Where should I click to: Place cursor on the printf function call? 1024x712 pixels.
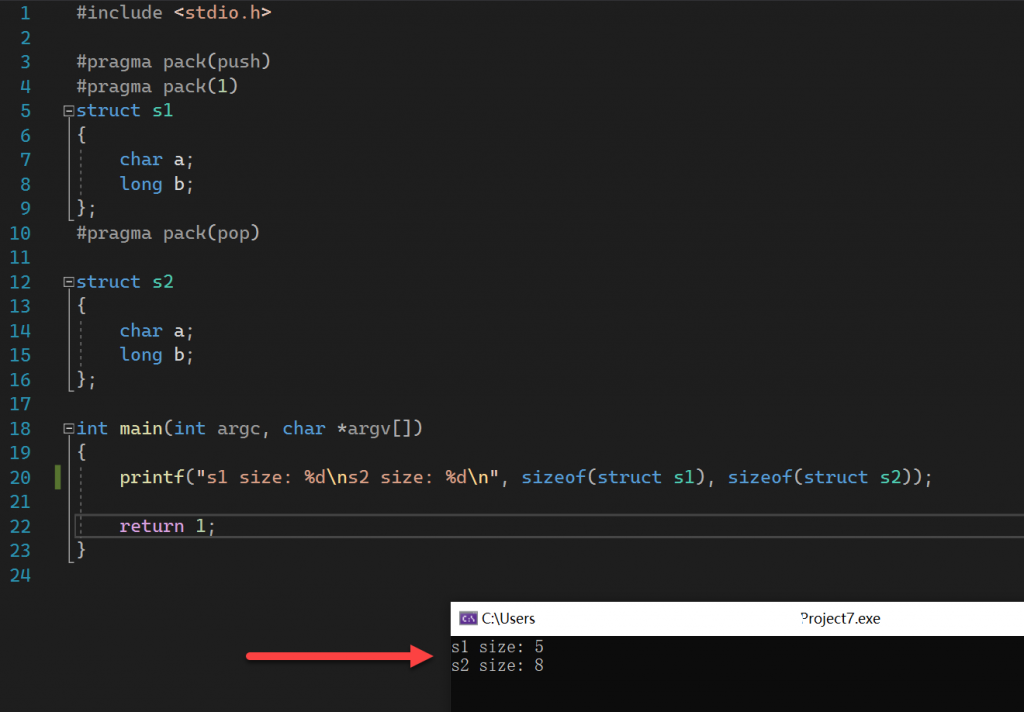pyautogui.click(x=144, y=477)
